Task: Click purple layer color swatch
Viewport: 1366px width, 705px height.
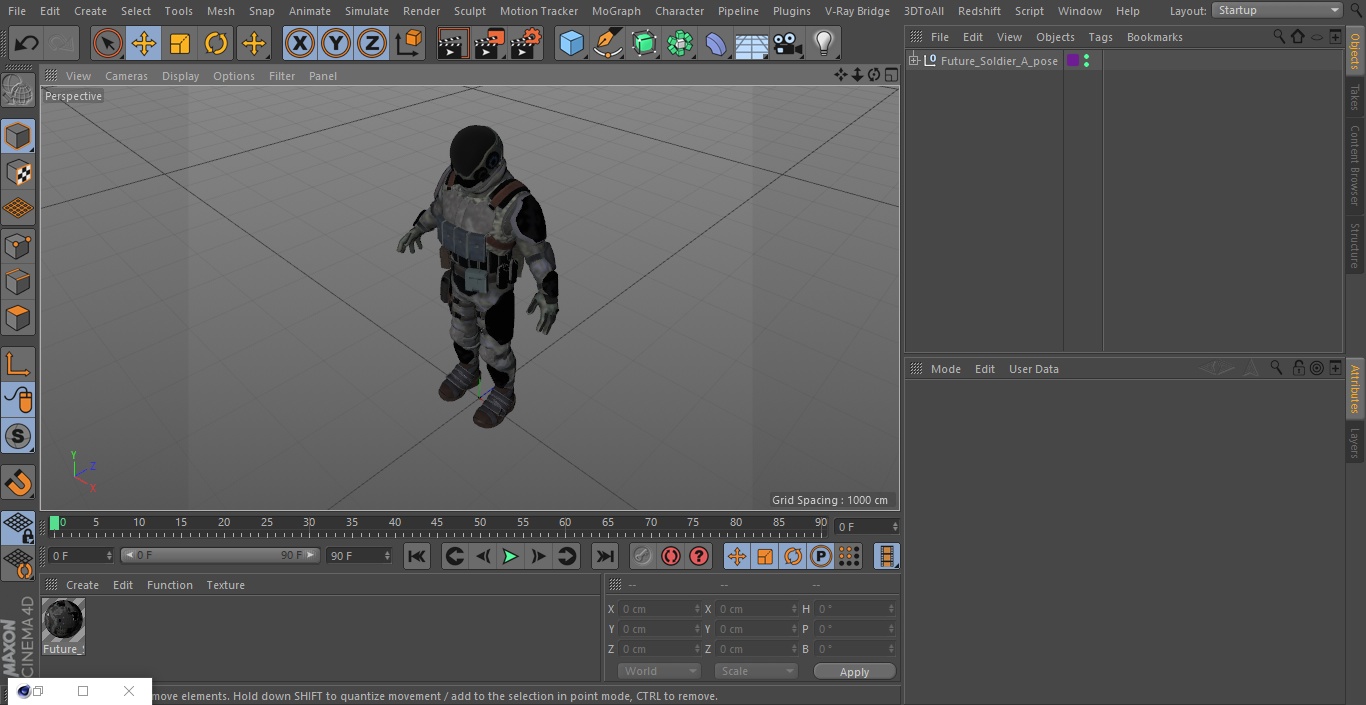Action: pos(1072,61)
